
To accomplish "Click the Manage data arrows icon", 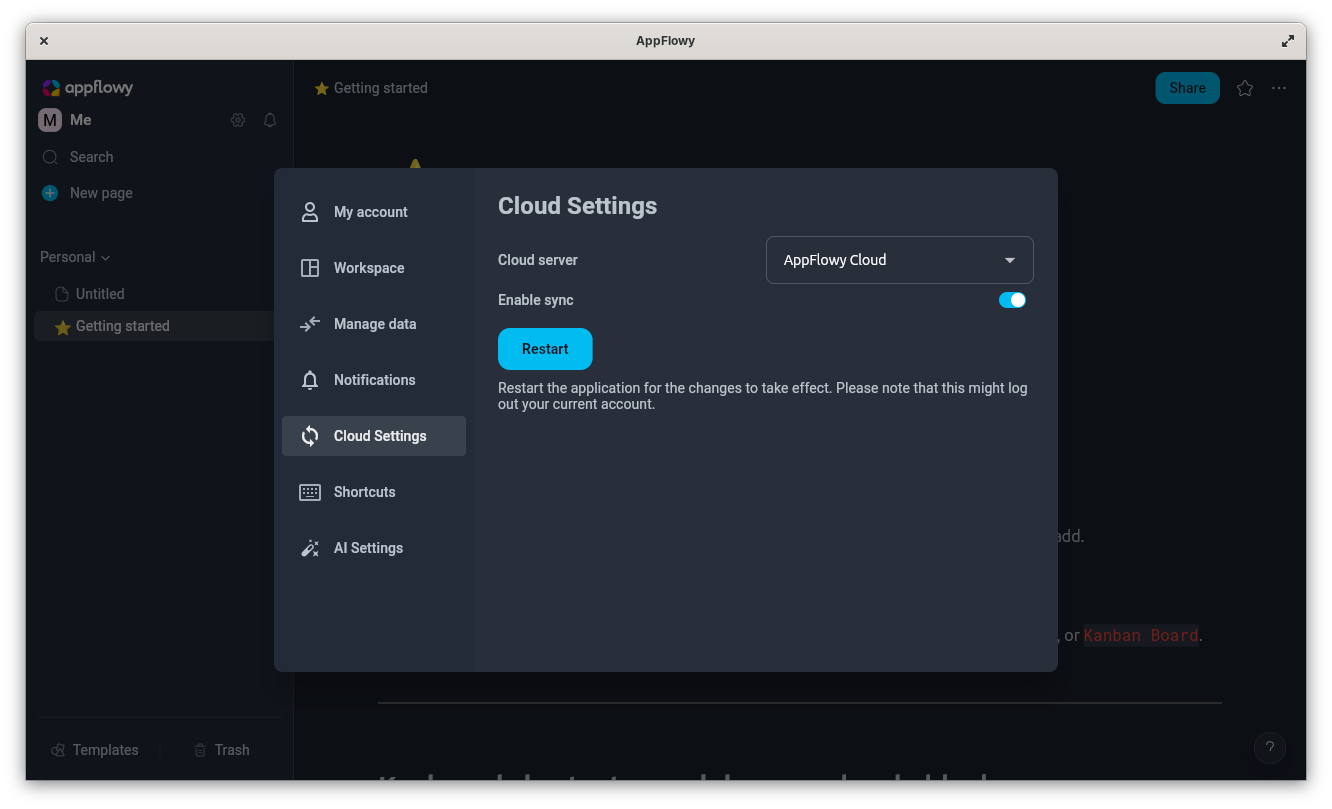I will [x=310, y=324].
